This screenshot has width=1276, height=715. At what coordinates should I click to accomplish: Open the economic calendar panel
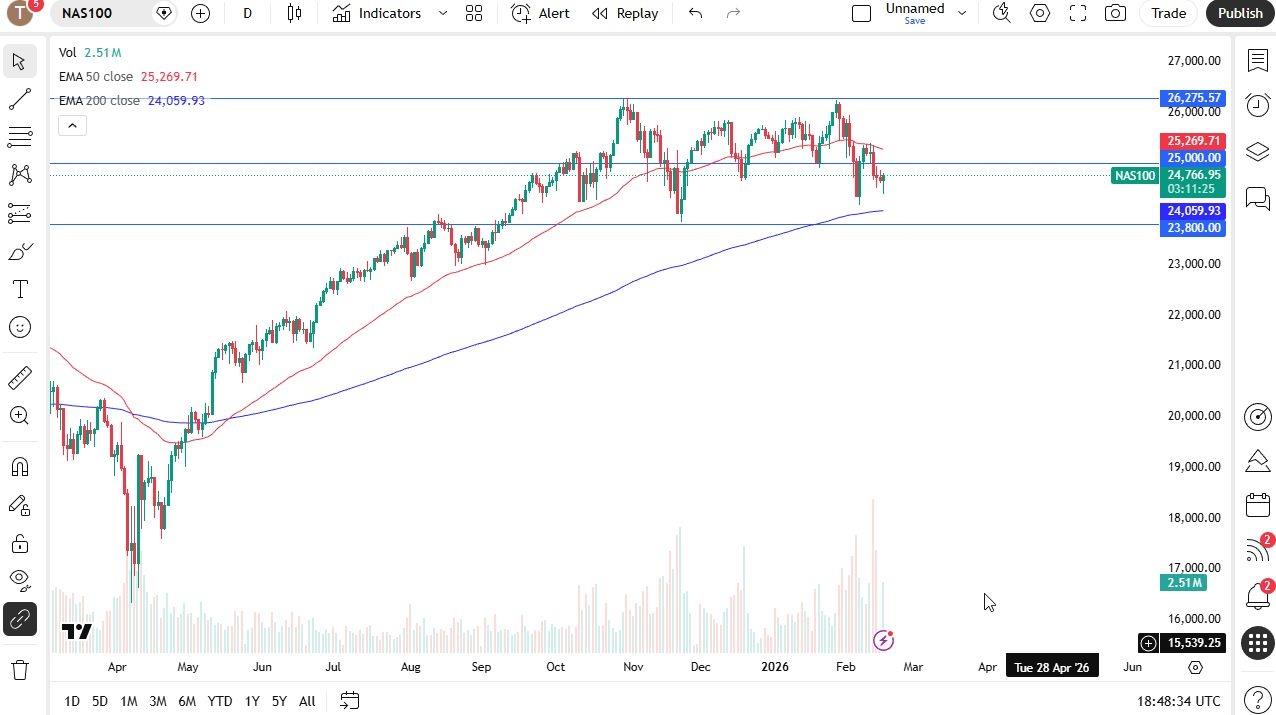(1257, 505)
